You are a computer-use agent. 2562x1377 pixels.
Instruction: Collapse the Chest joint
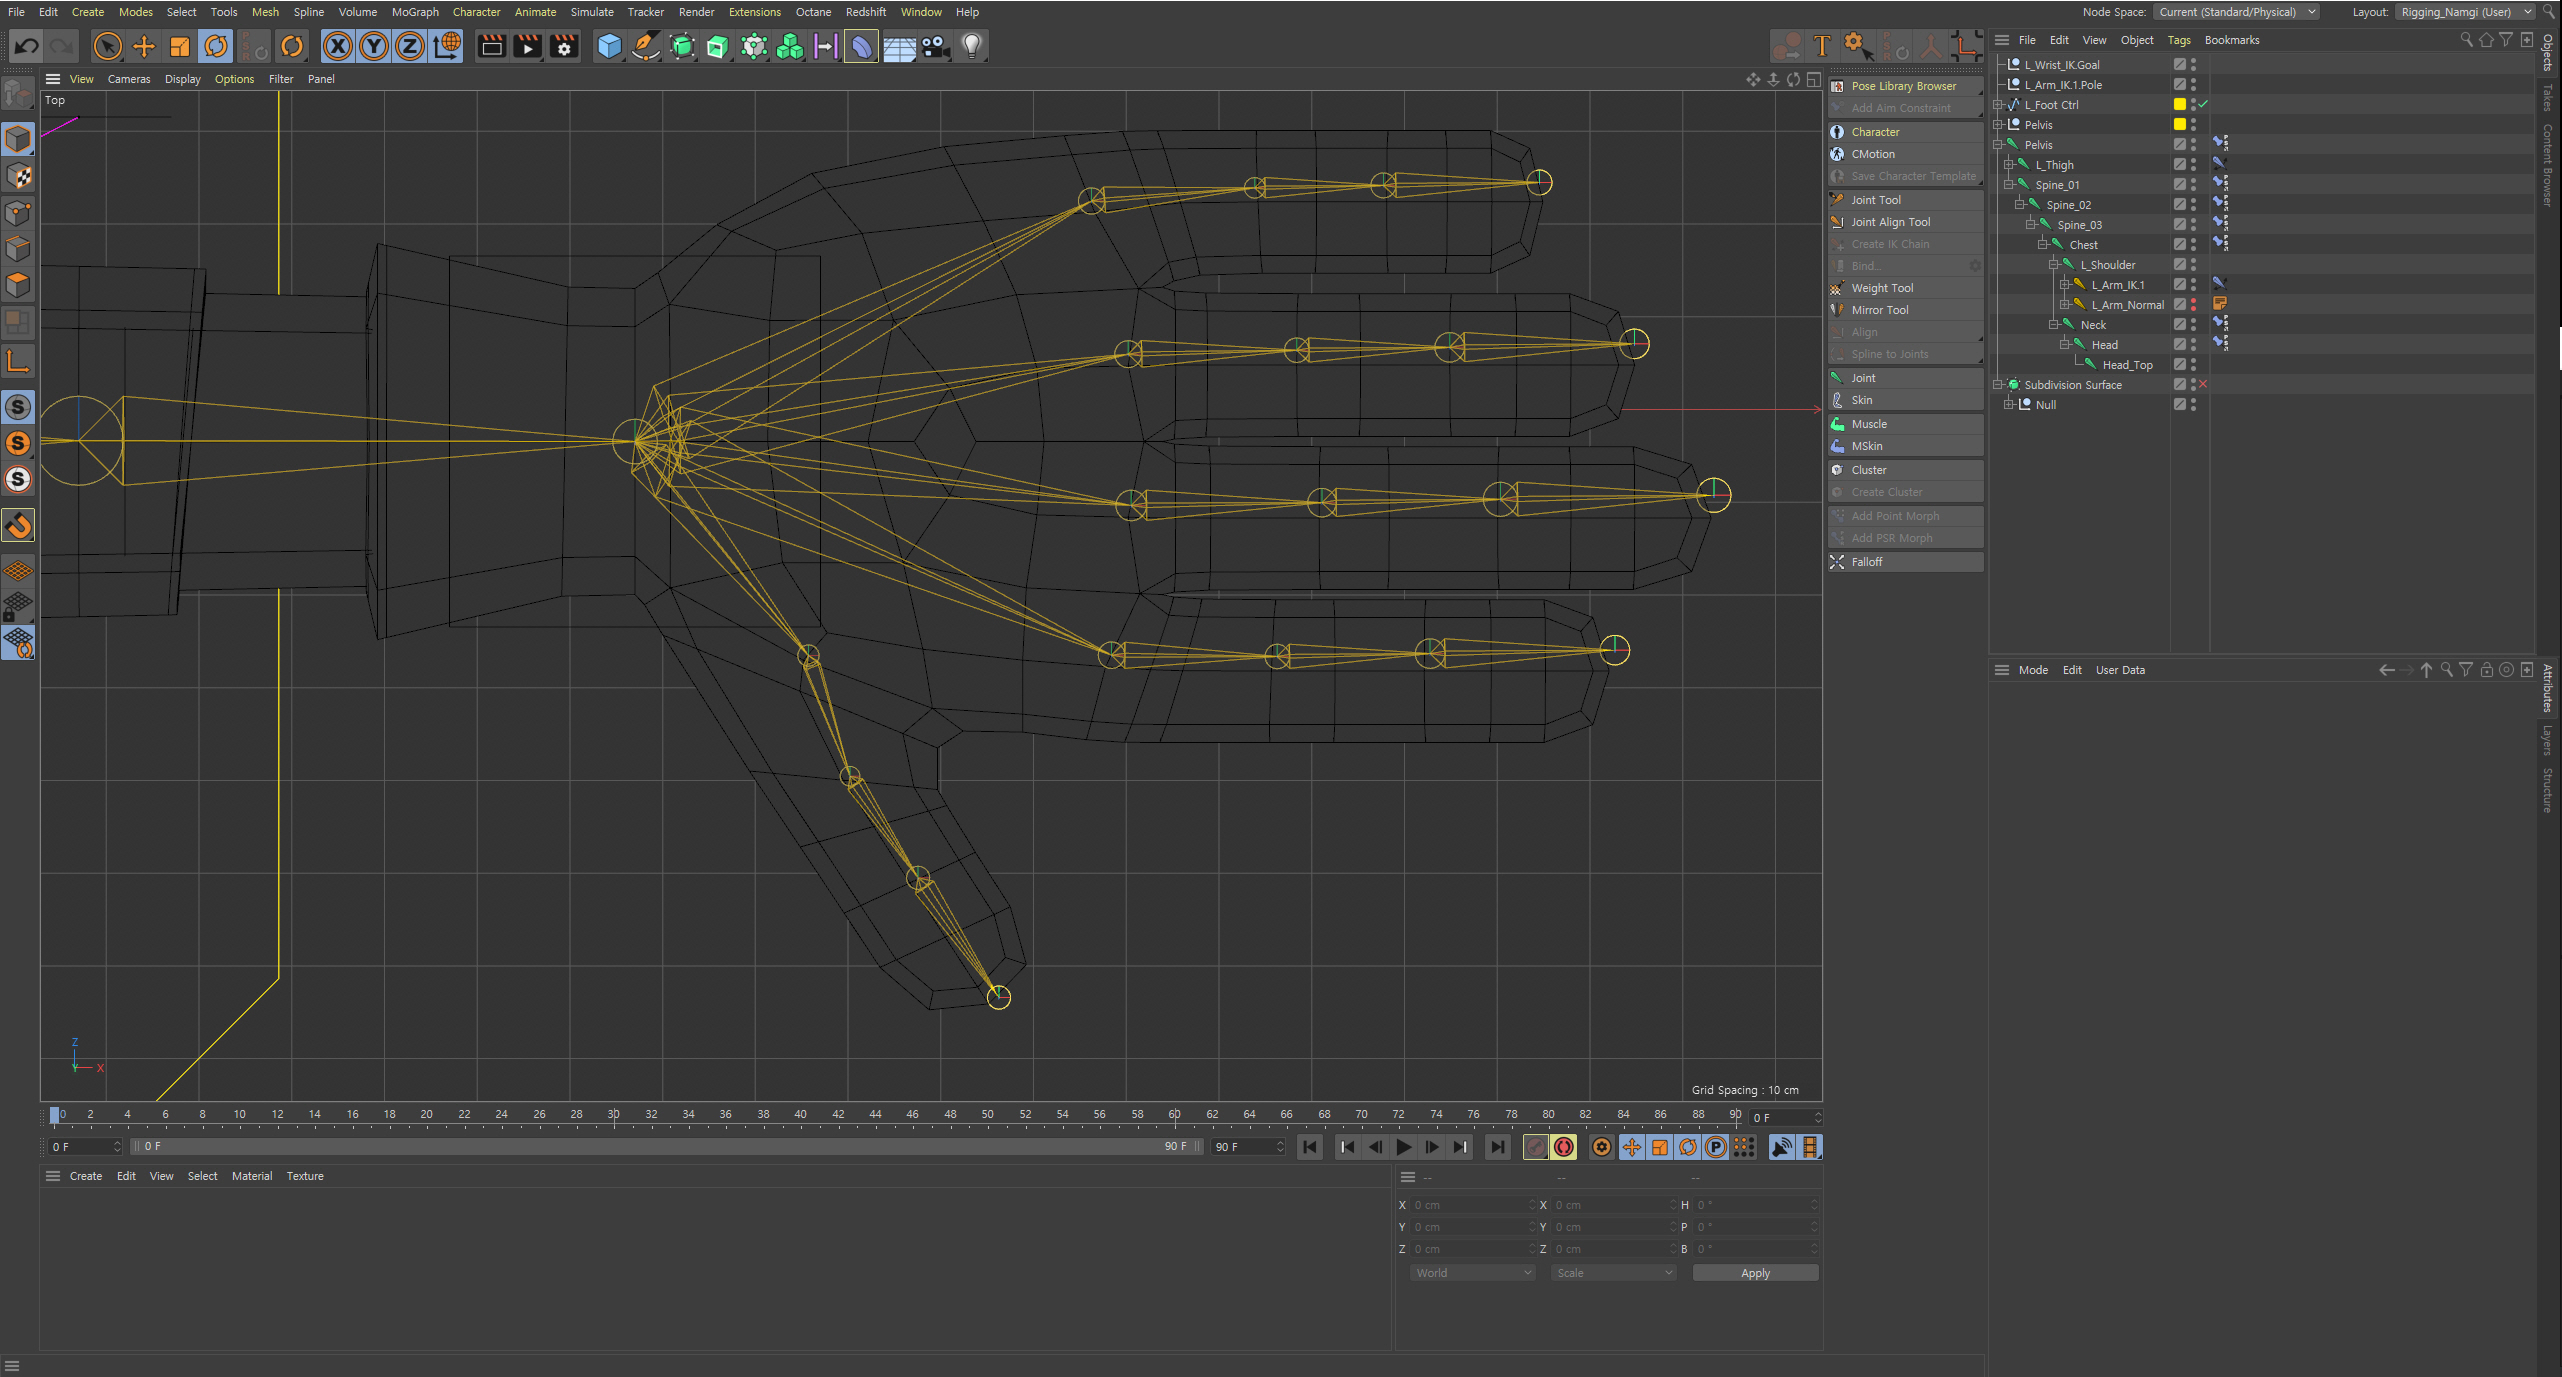coord(2042,244)
